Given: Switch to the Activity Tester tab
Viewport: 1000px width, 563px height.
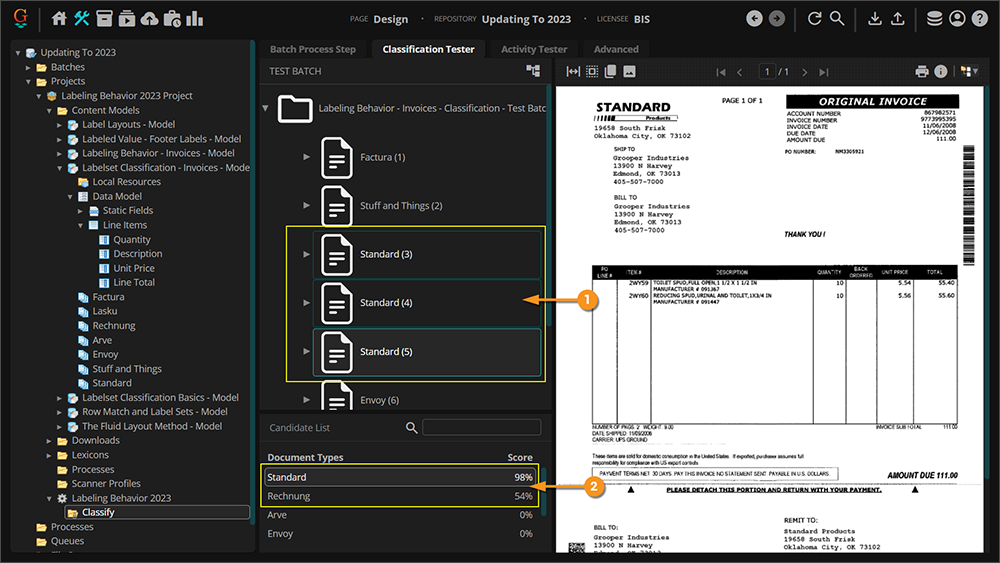Looking at the screenshot, I should click(x=533, y=49).
